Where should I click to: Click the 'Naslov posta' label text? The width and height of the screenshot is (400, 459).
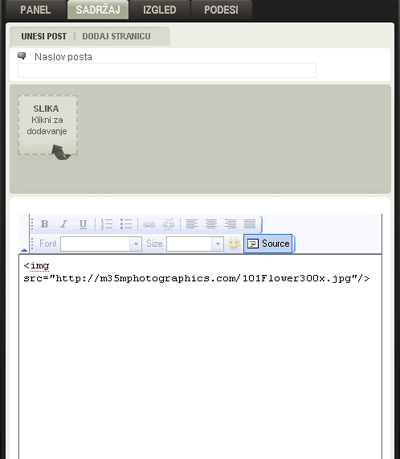[x=63, y=57]
